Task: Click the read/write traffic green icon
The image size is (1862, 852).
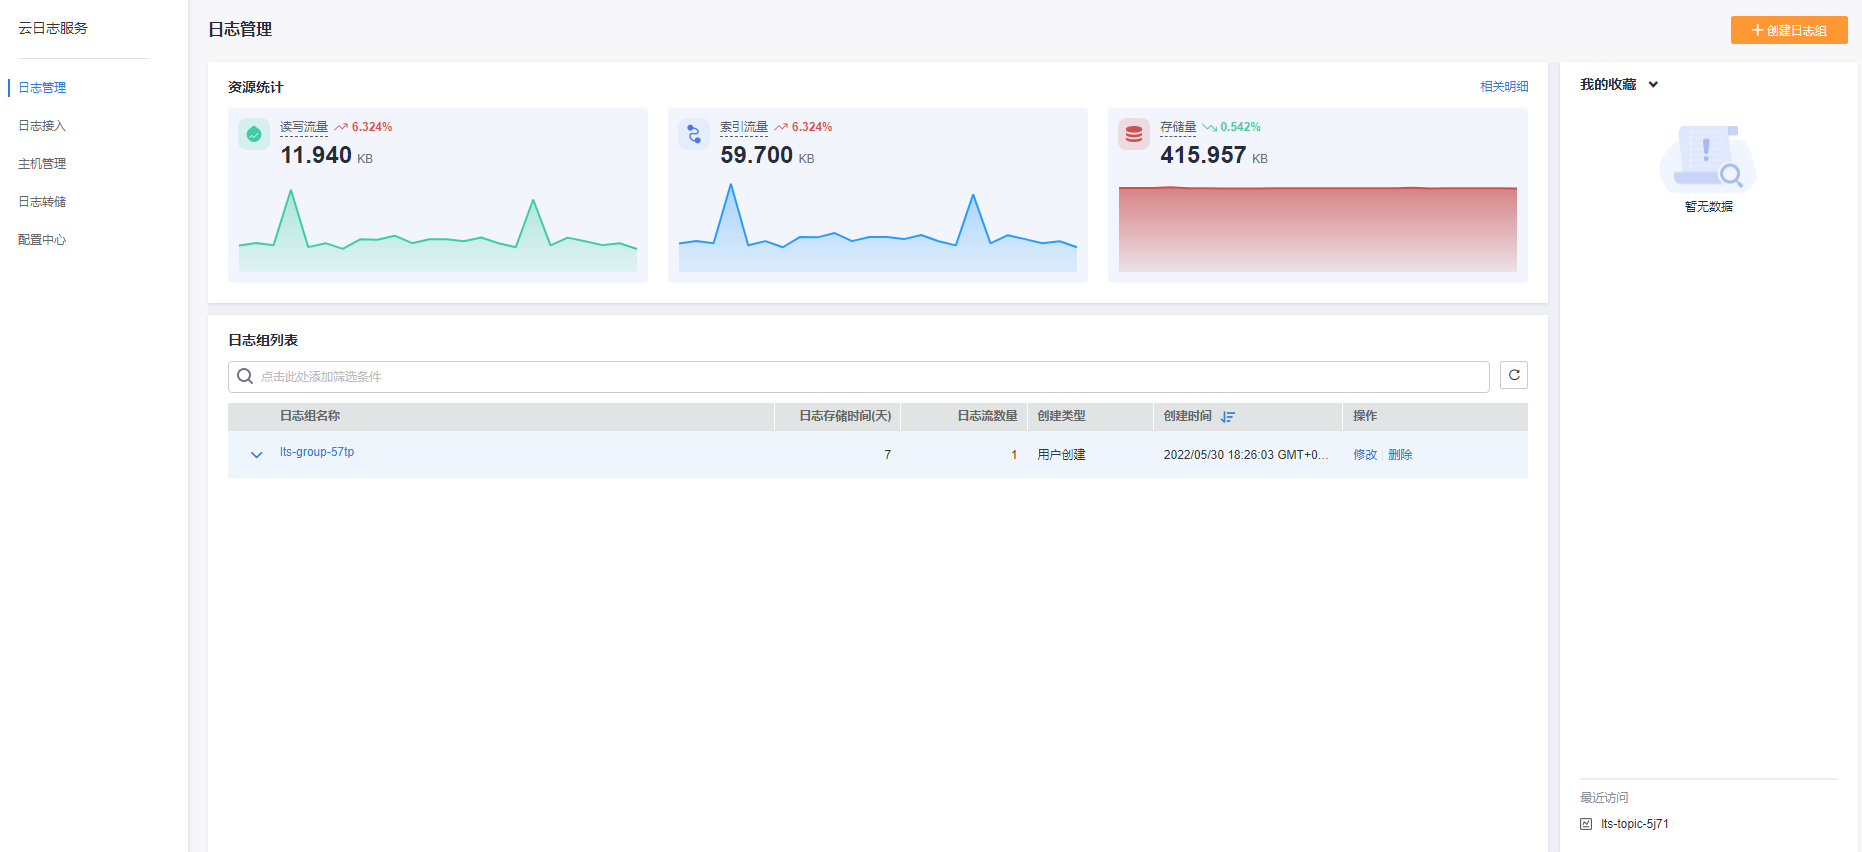Action: click(254, 134)
